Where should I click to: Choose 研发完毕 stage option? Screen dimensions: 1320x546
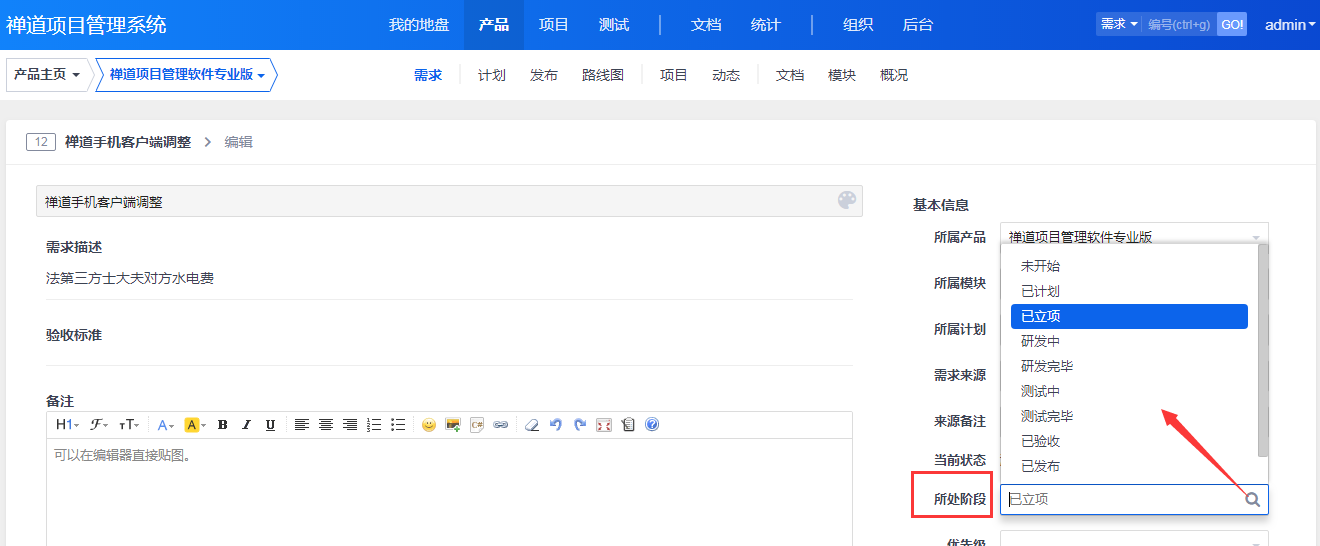pos(1129,366)
